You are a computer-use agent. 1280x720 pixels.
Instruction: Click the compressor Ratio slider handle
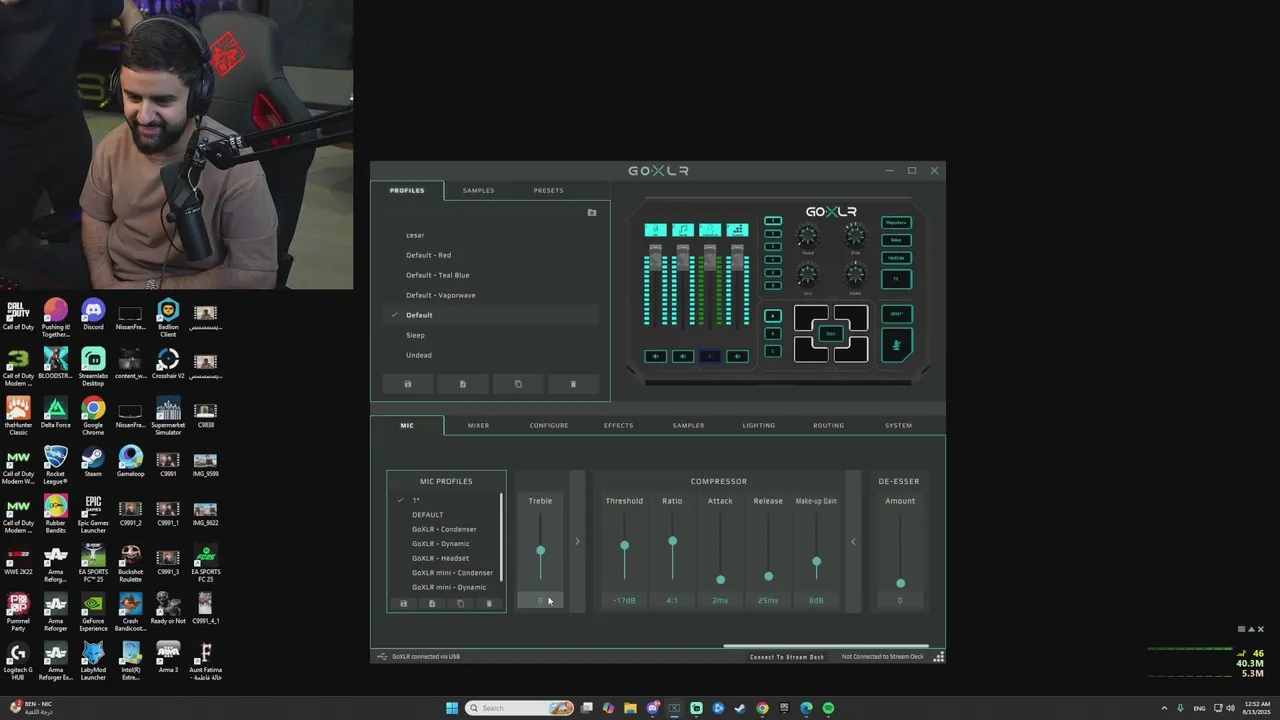pyautogui.click(x=672, y=541)
